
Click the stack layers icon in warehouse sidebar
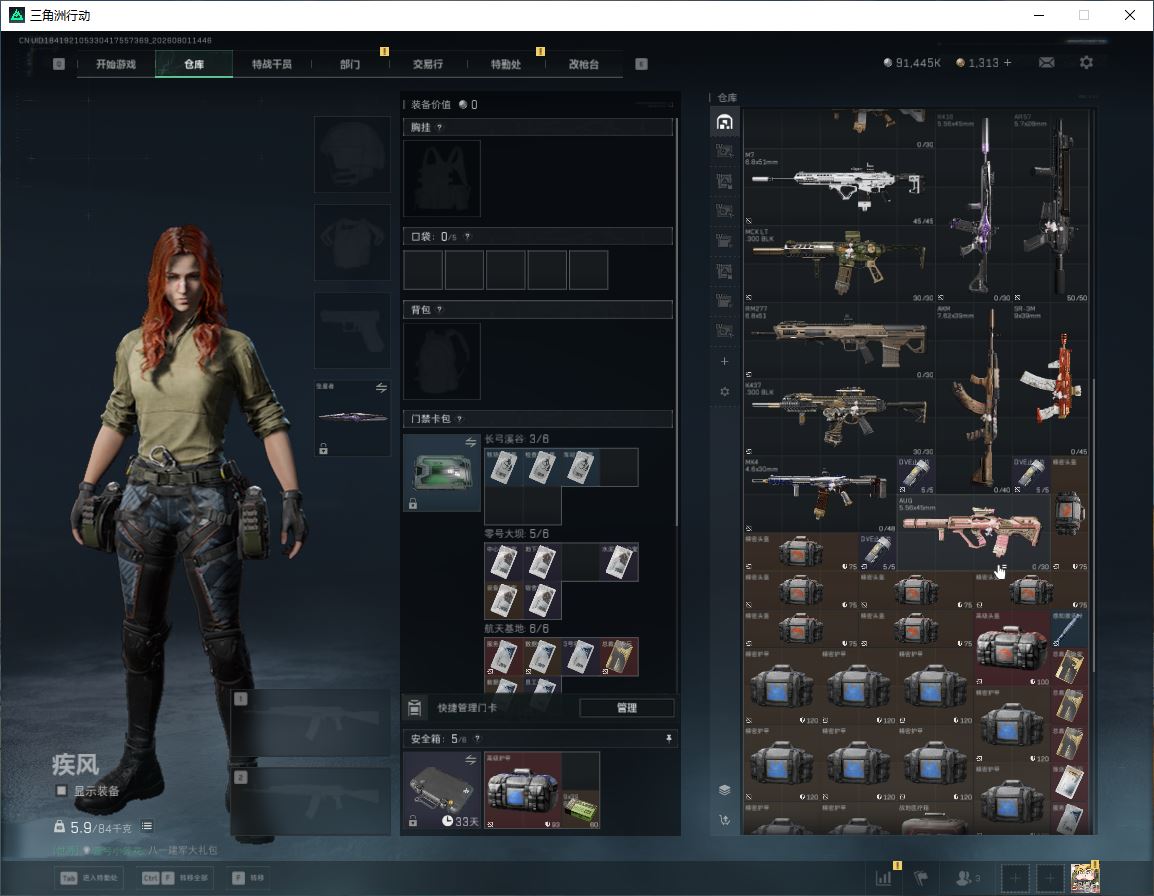[x=725, y=790]
